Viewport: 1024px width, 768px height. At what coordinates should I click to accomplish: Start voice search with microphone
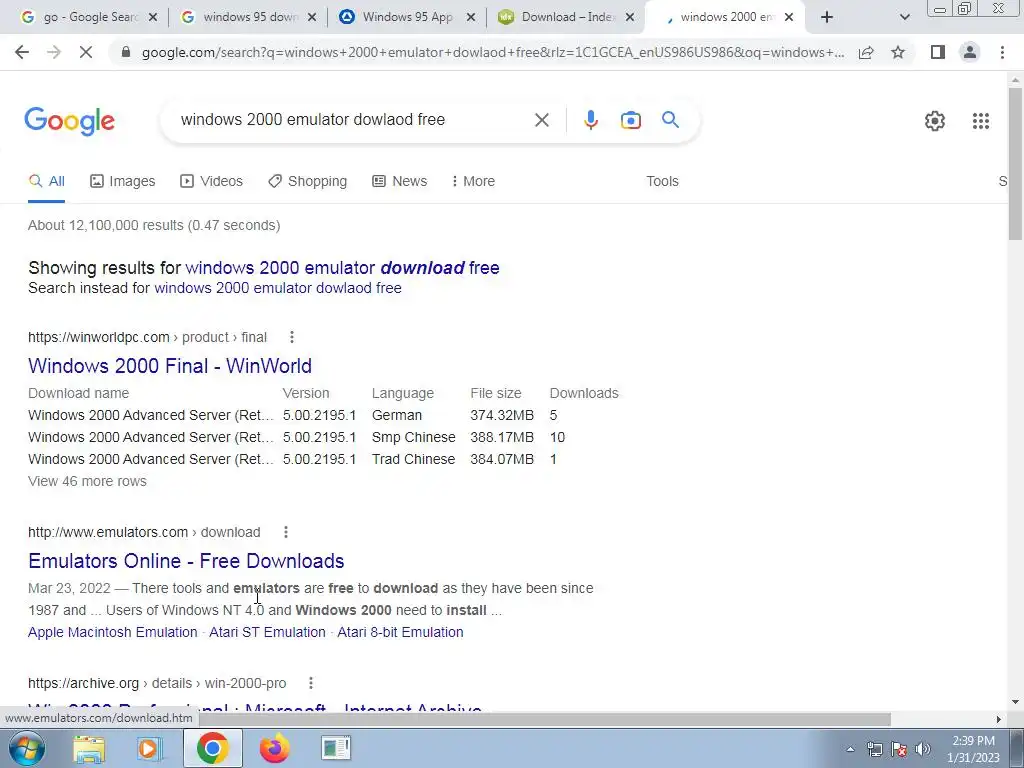click(590, 120)
